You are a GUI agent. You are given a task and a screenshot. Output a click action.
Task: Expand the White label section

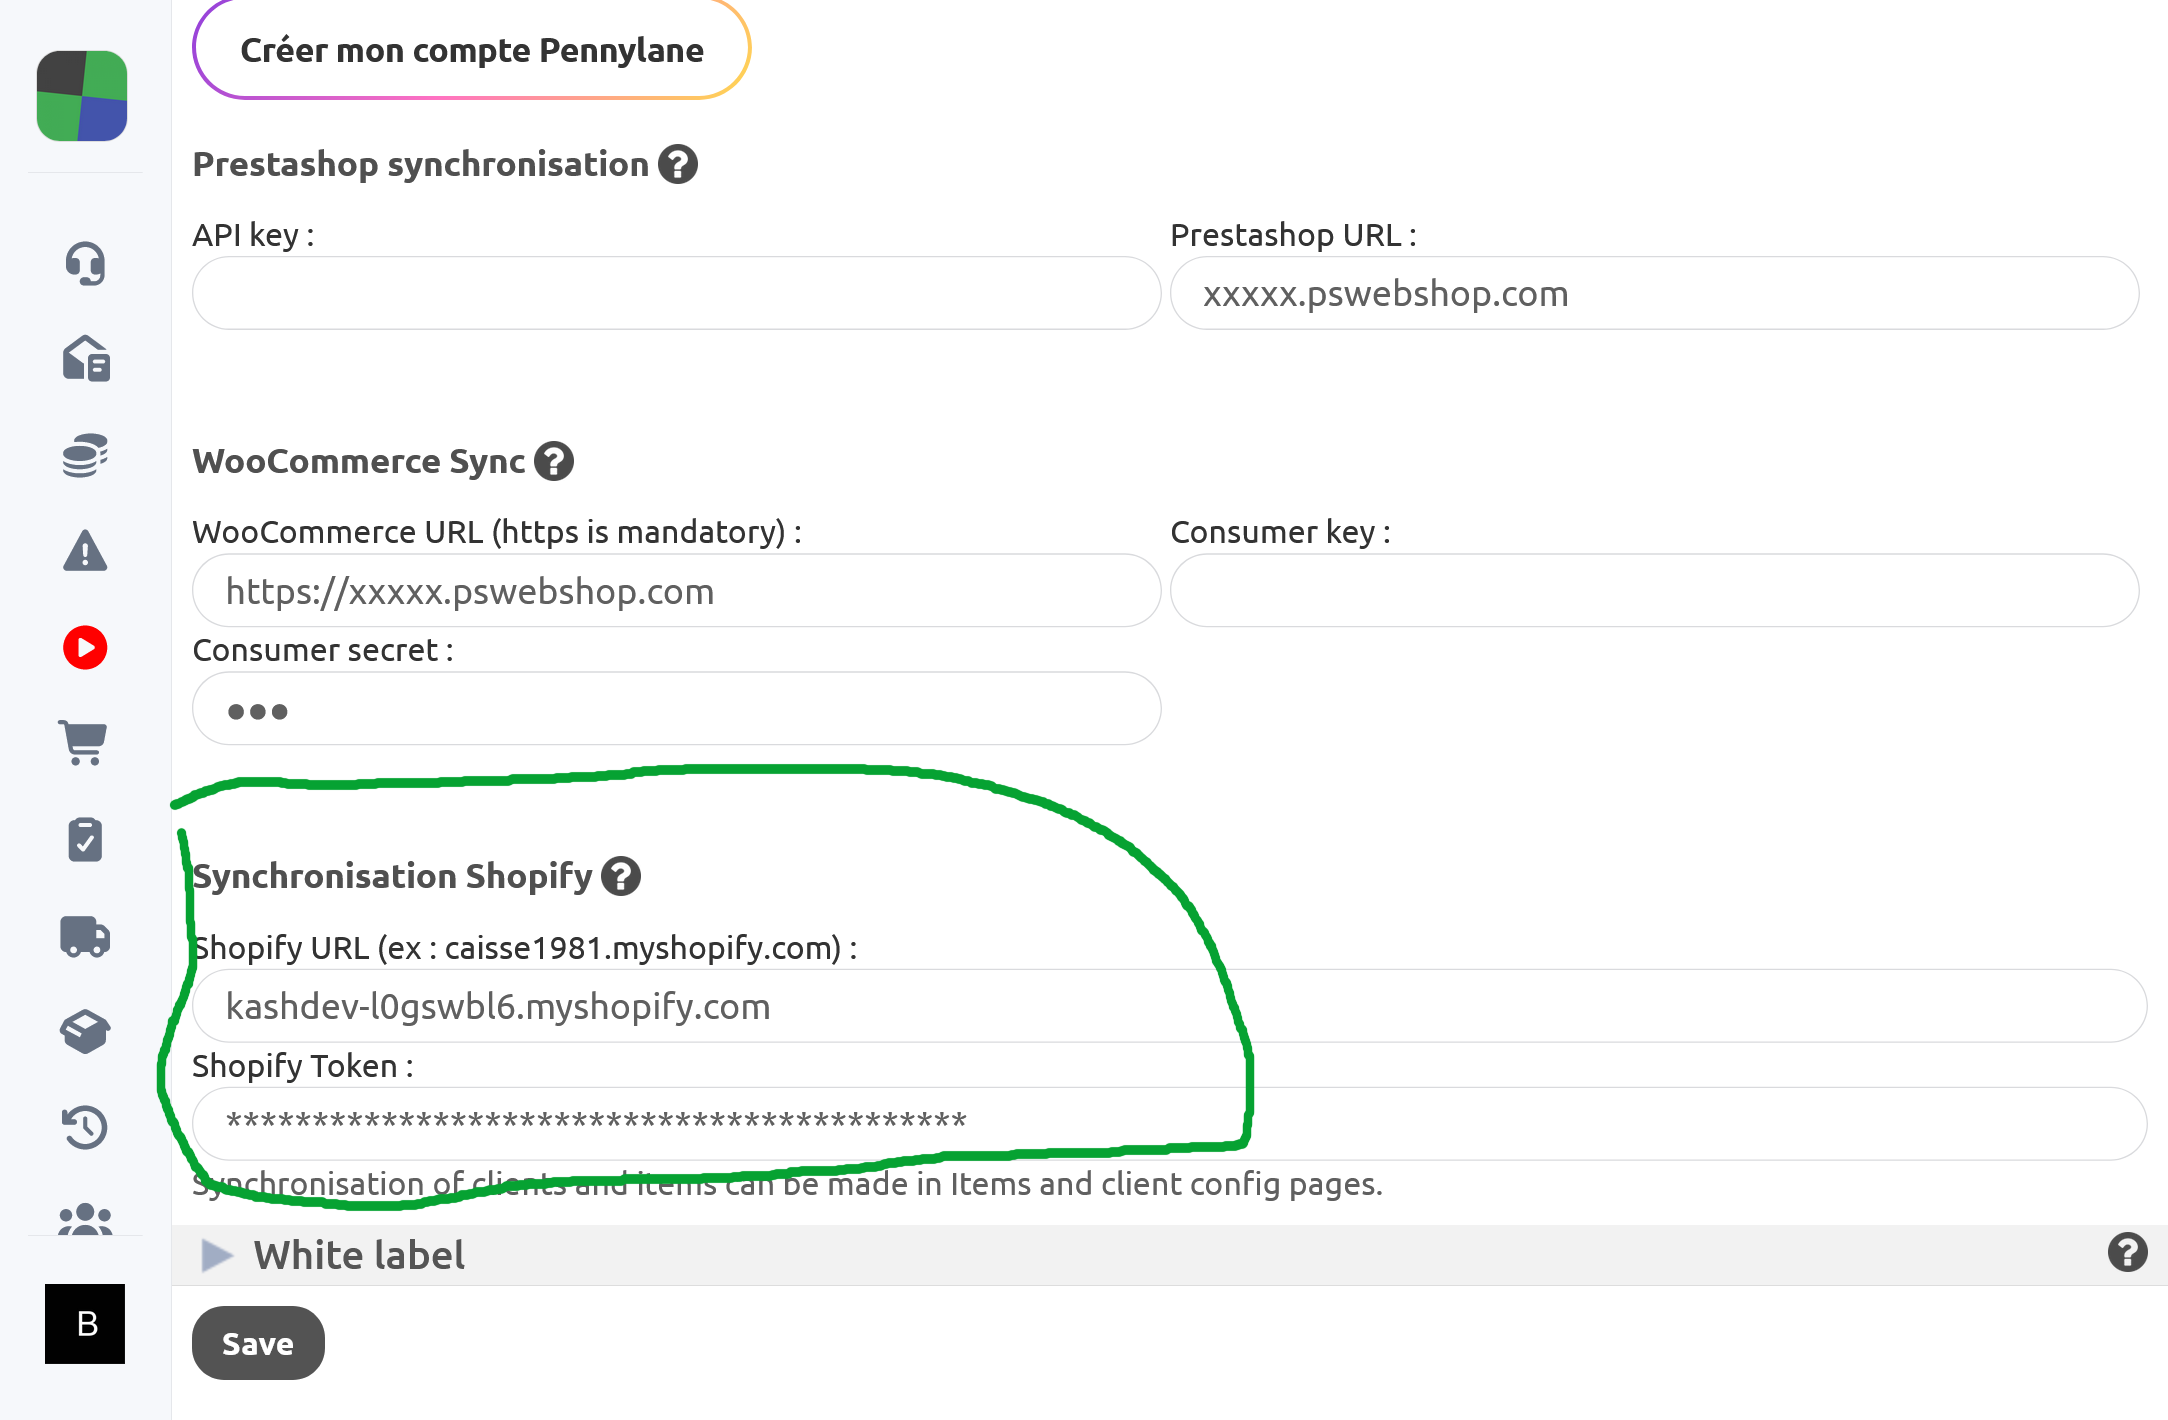(x=217, y=1255)
